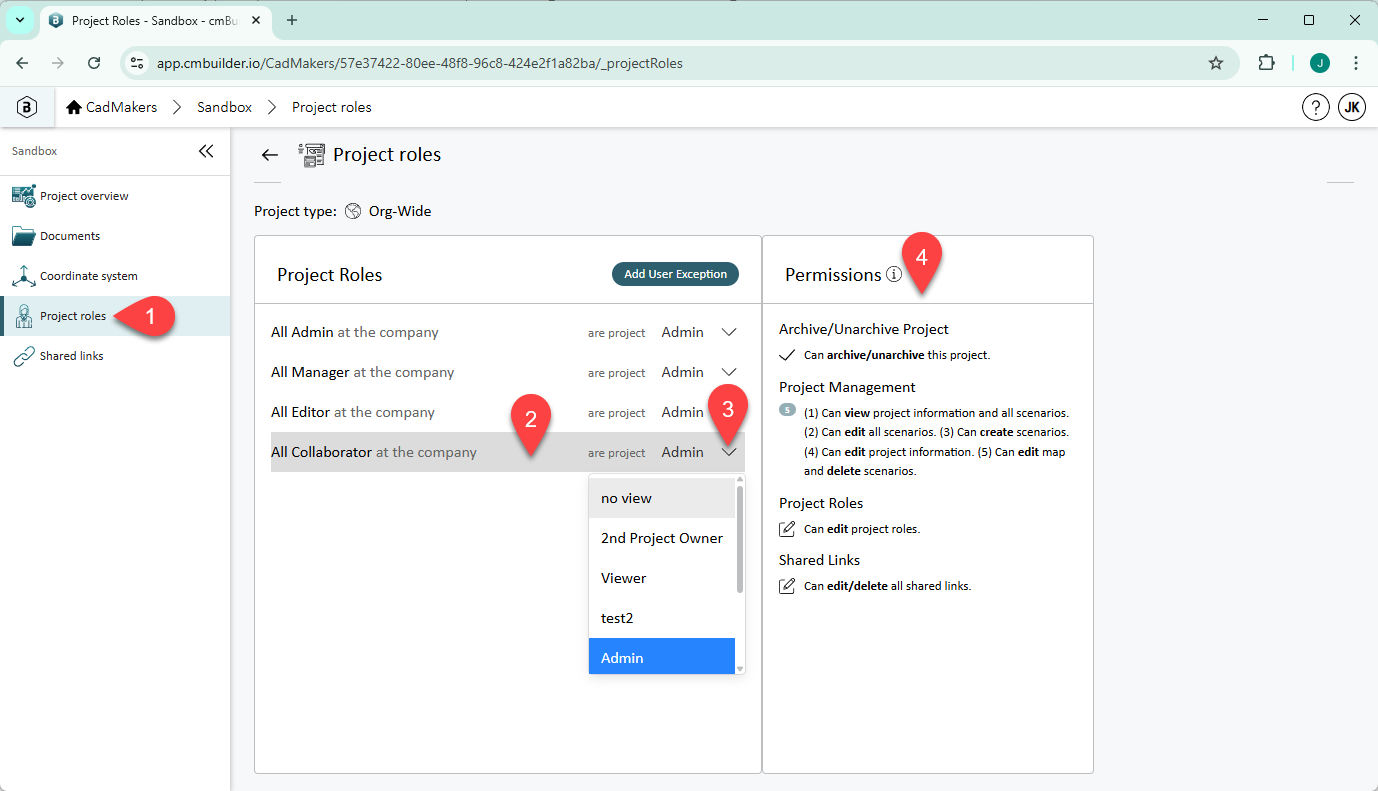Click the Shared links chain icon
1378x791 pixels.
point(24,356)
